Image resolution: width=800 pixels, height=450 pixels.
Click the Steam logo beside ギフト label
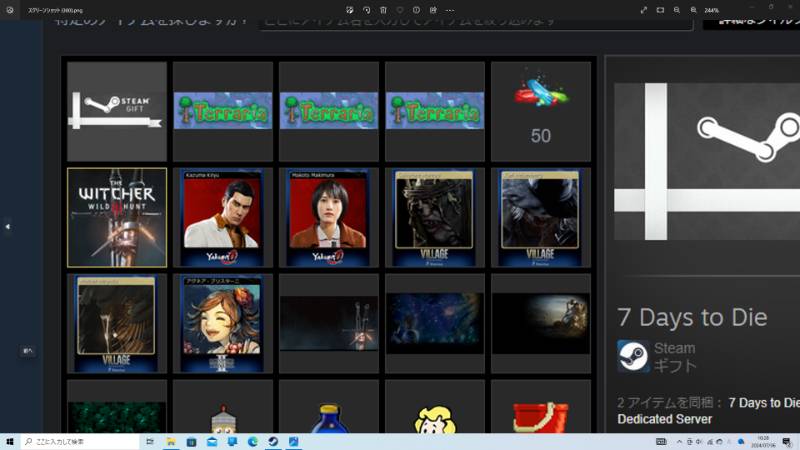[x=633, y=356]
